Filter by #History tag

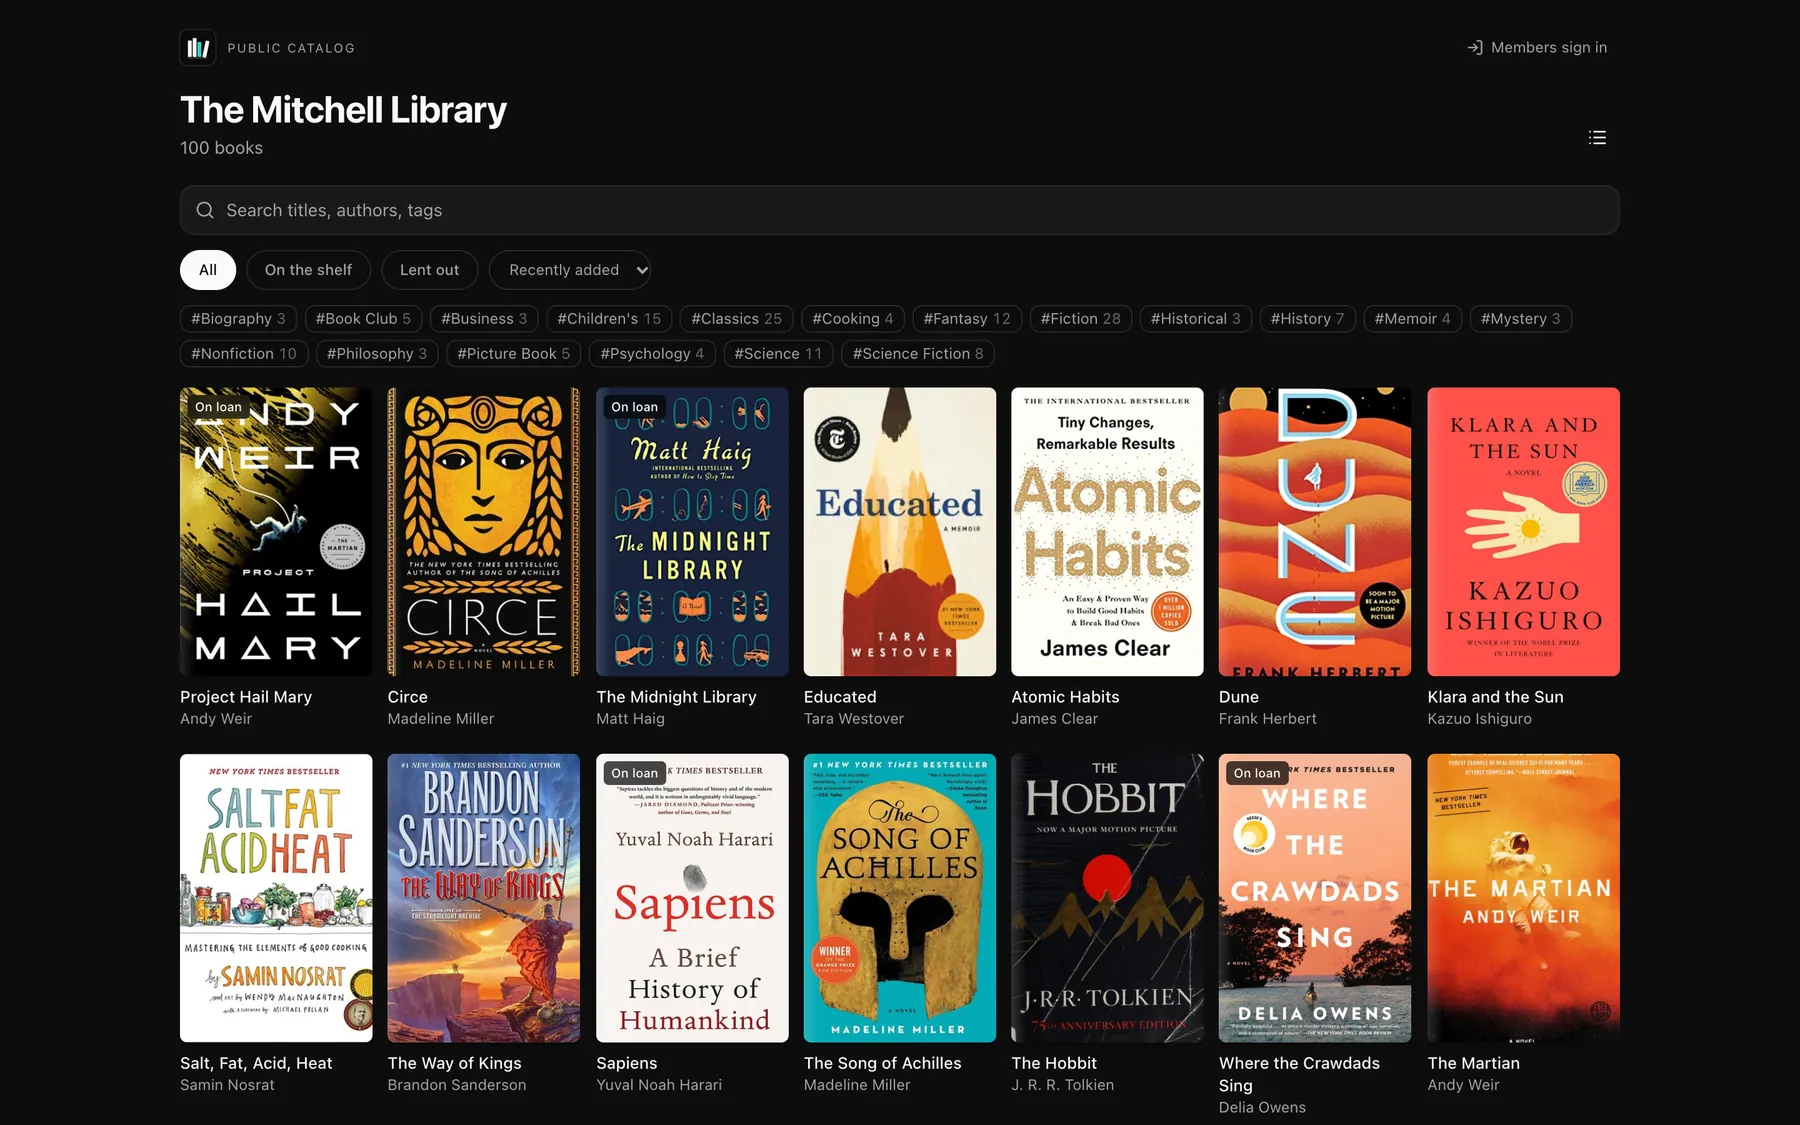[1307, 319]
